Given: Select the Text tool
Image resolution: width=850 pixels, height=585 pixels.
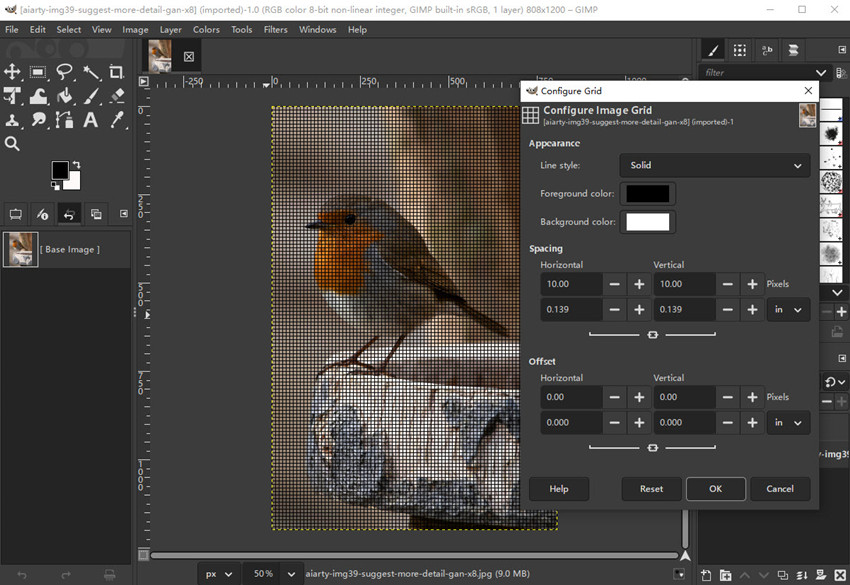Looking at the screenshot, I should (89, 120).
